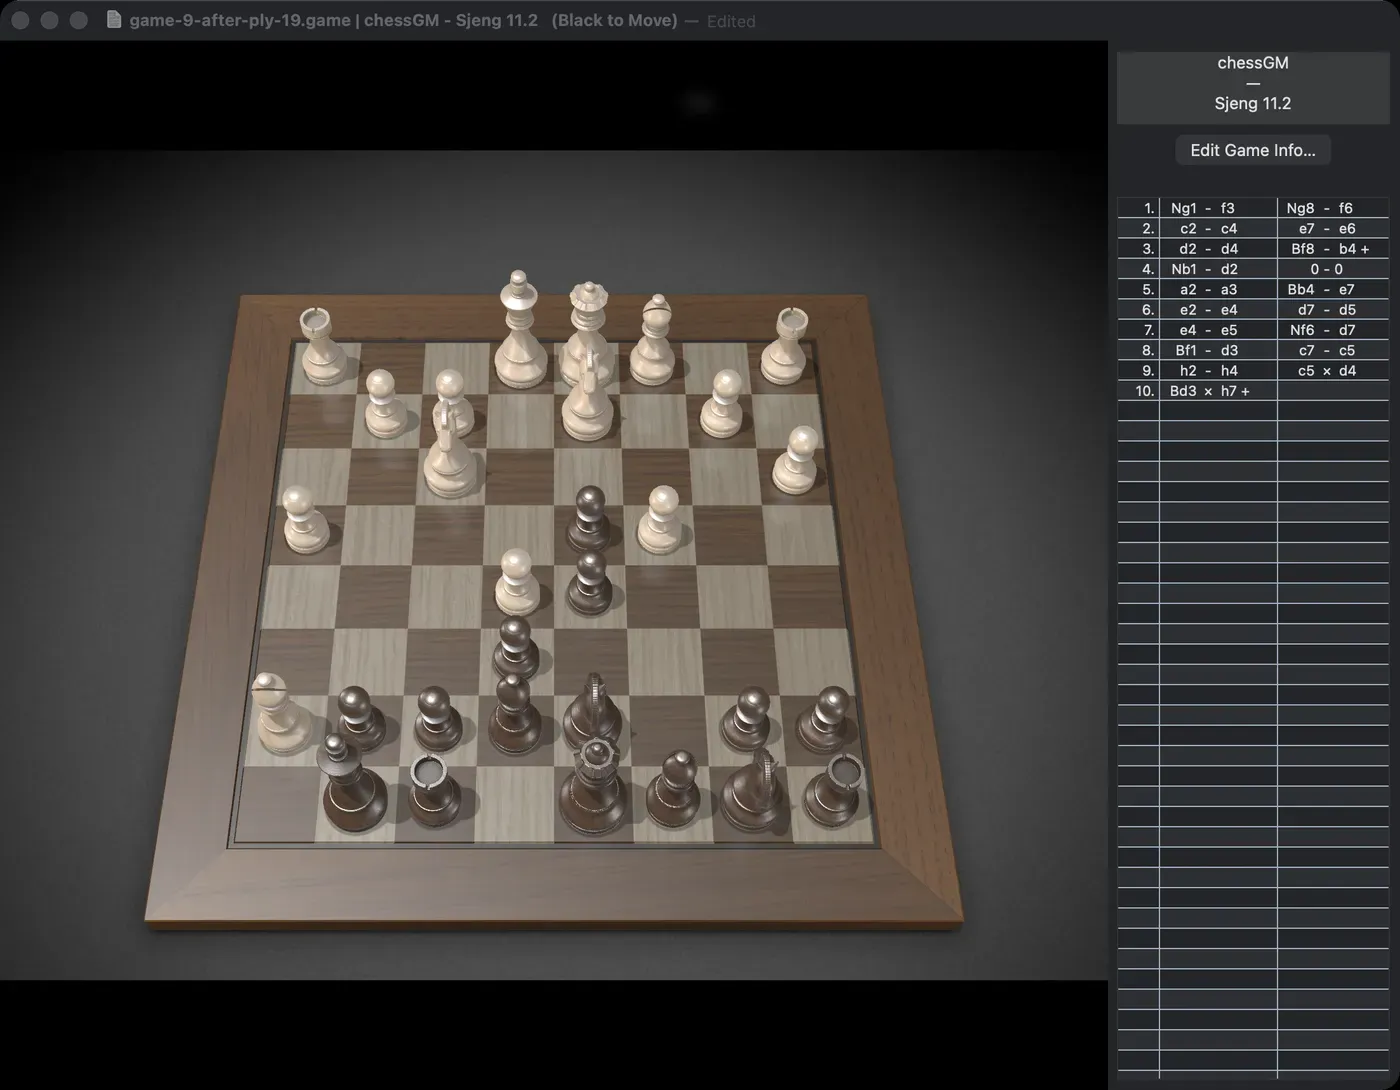Select the black pawn on g7
1400x1090 pixels.
pyautogui.click(x=358, y=718)
